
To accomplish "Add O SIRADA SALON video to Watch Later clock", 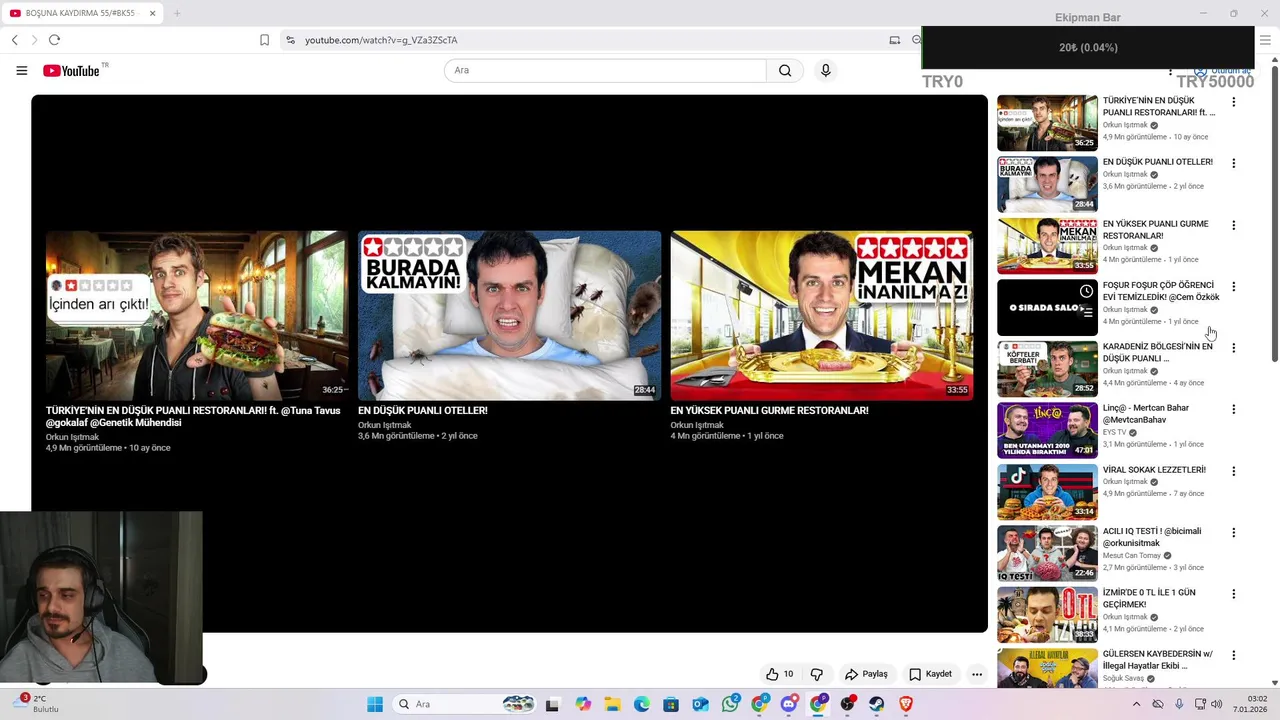I will [x=1086, y=291].
